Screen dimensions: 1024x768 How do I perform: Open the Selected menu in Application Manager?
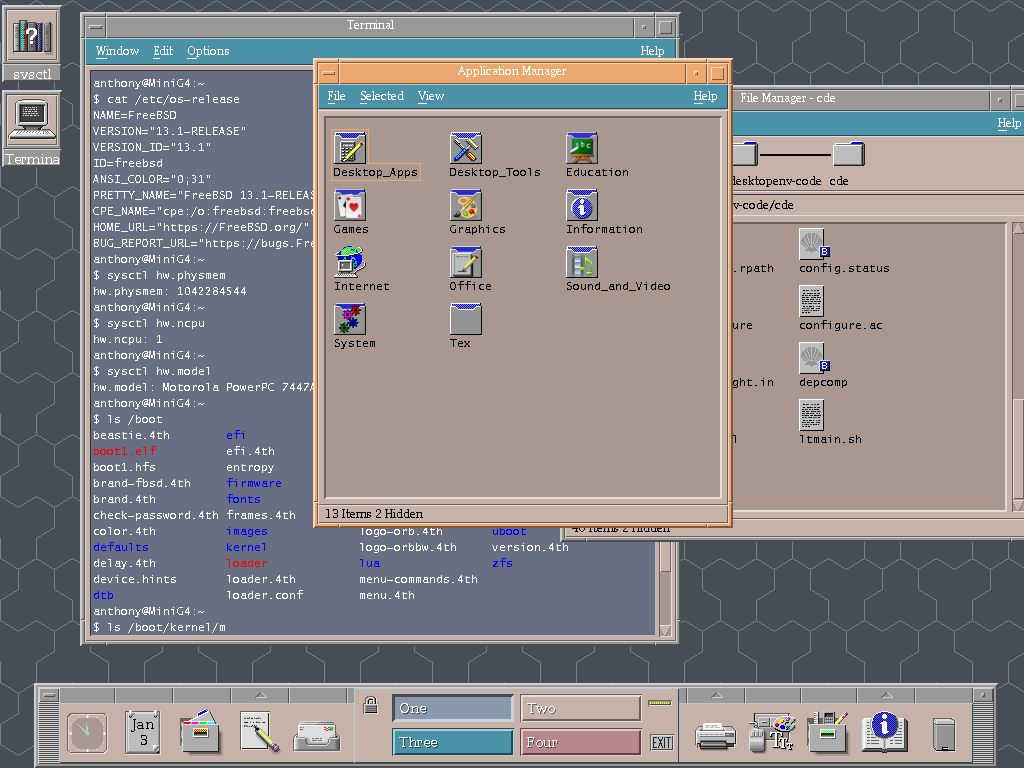(x=381, y=96)
